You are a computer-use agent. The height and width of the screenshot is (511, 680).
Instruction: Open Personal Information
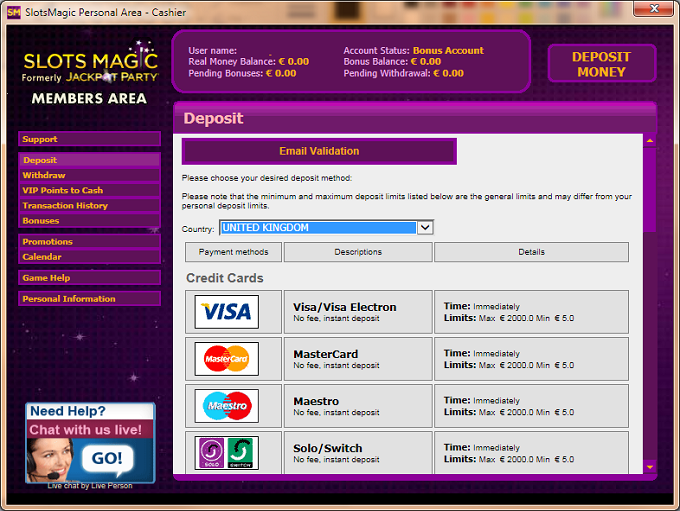coord(89,299)
